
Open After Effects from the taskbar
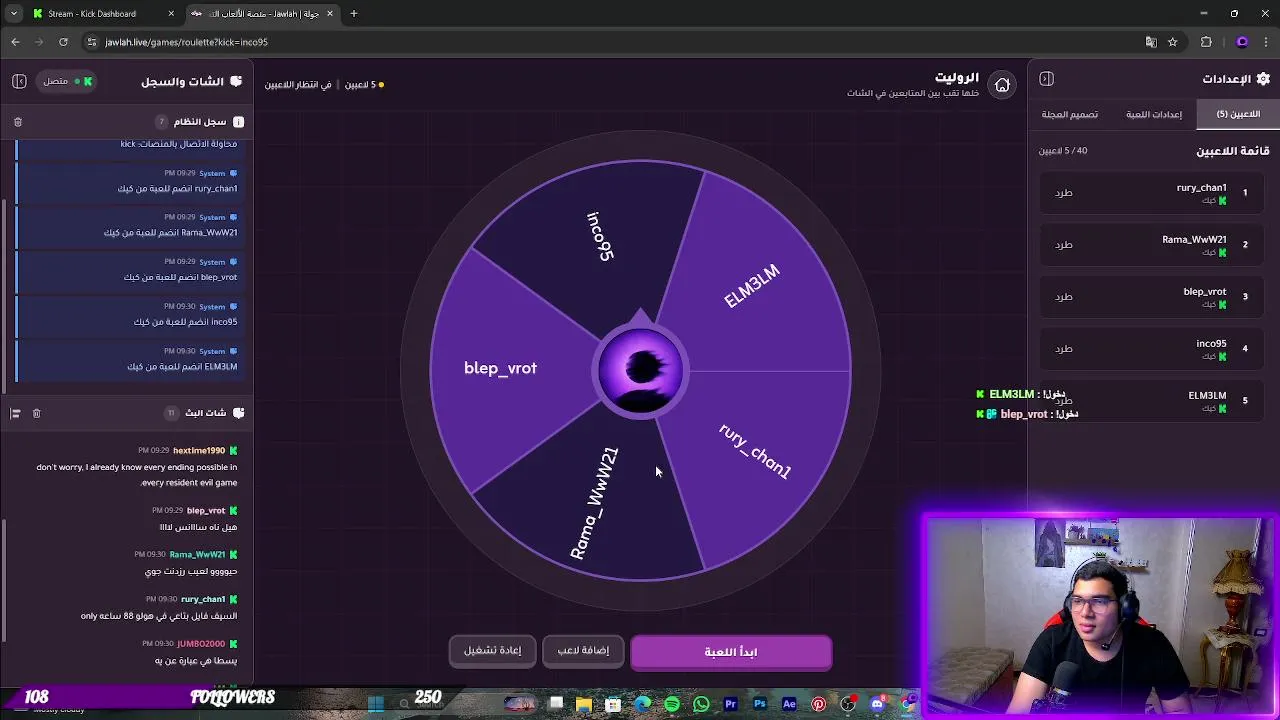click(x=789, y=704)
